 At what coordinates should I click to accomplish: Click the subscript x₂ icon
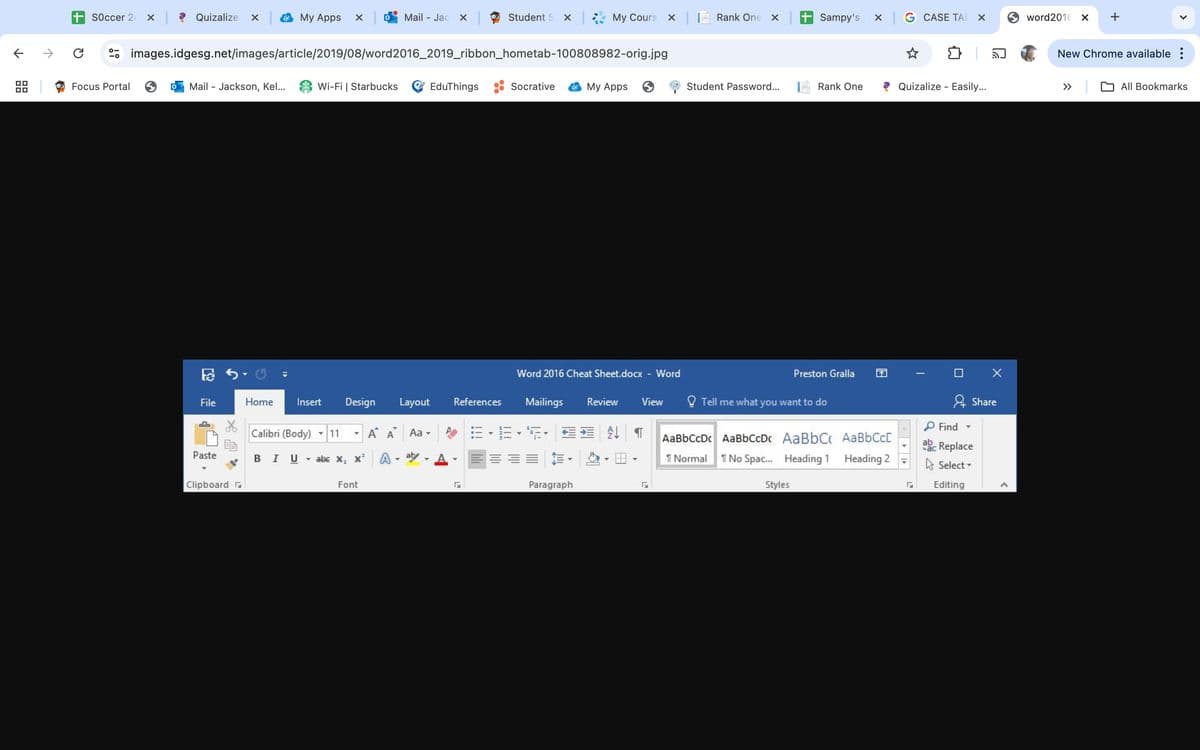tap(341, 459)
